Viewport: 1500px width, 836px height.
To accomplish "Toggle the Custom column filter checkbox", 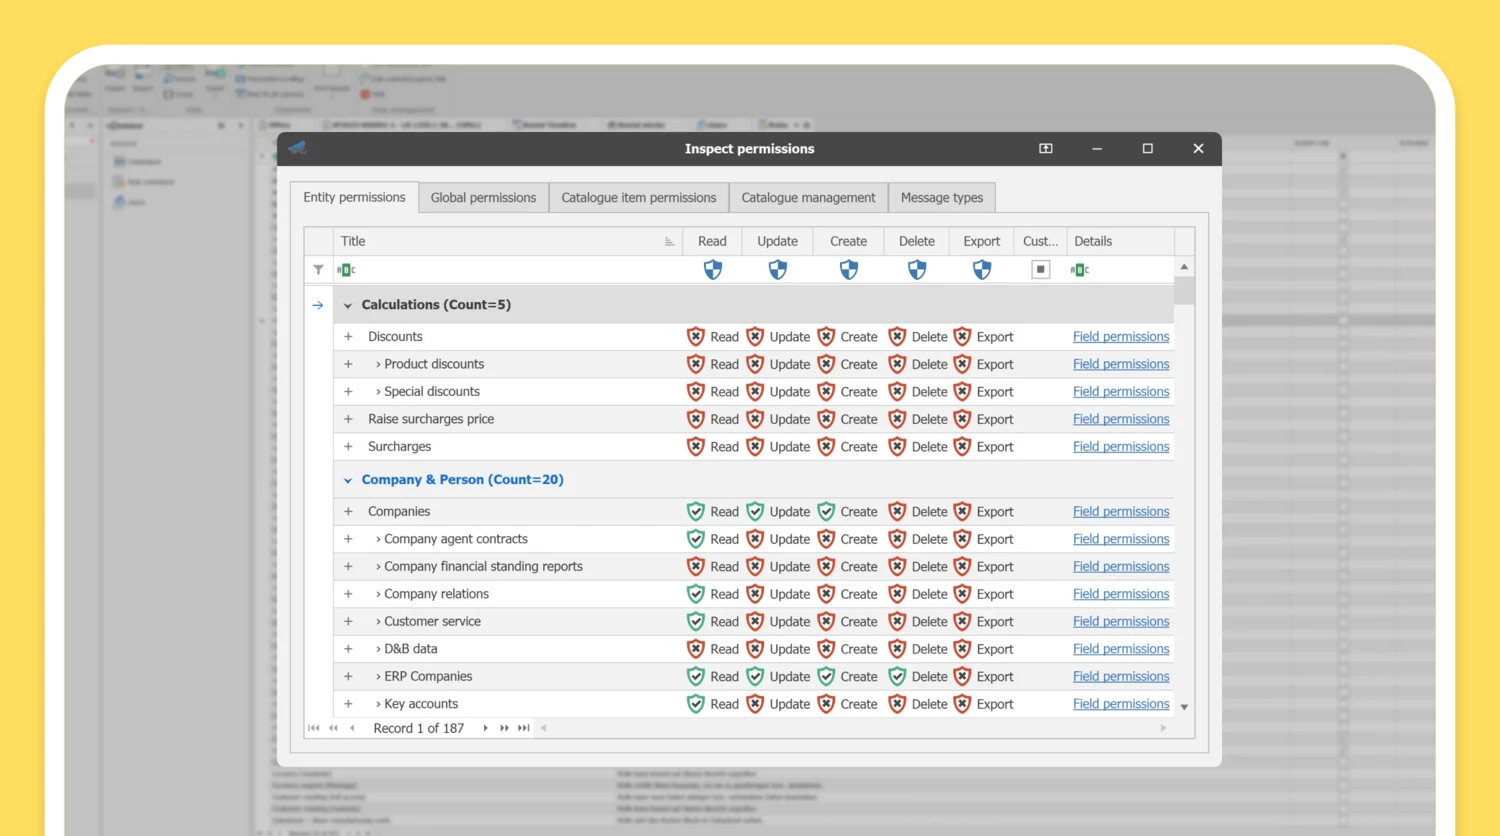I will point(1040,270).
